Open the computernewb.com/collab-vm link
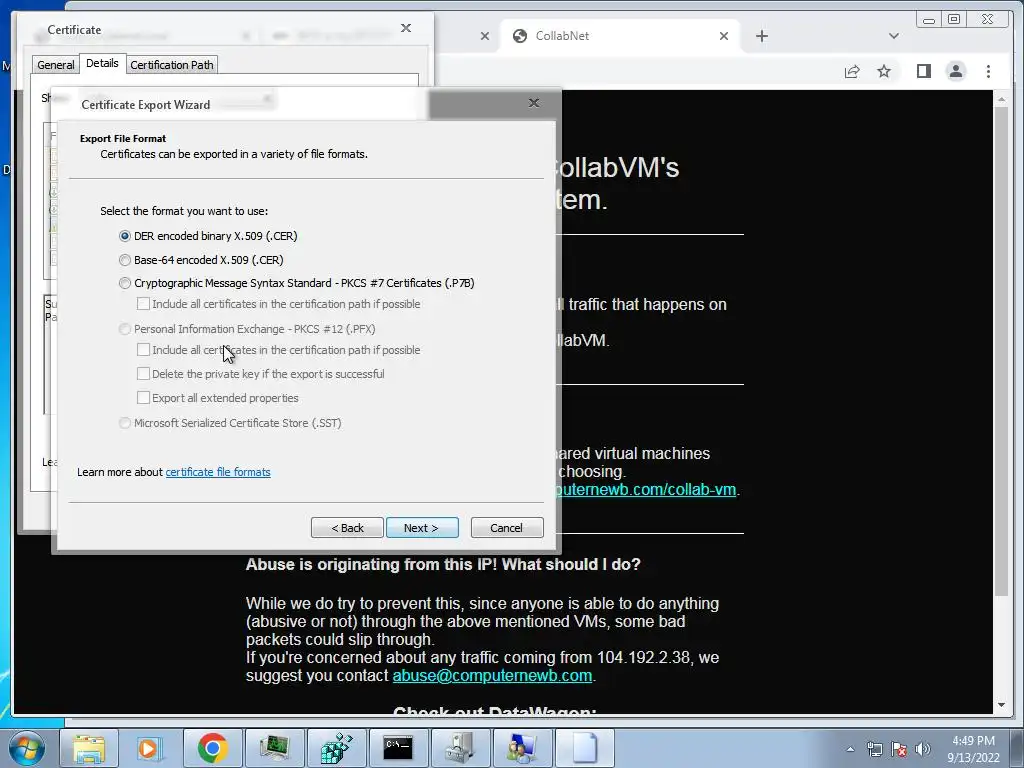Viewport: 1024px width, 768px height. pos(646,489)
